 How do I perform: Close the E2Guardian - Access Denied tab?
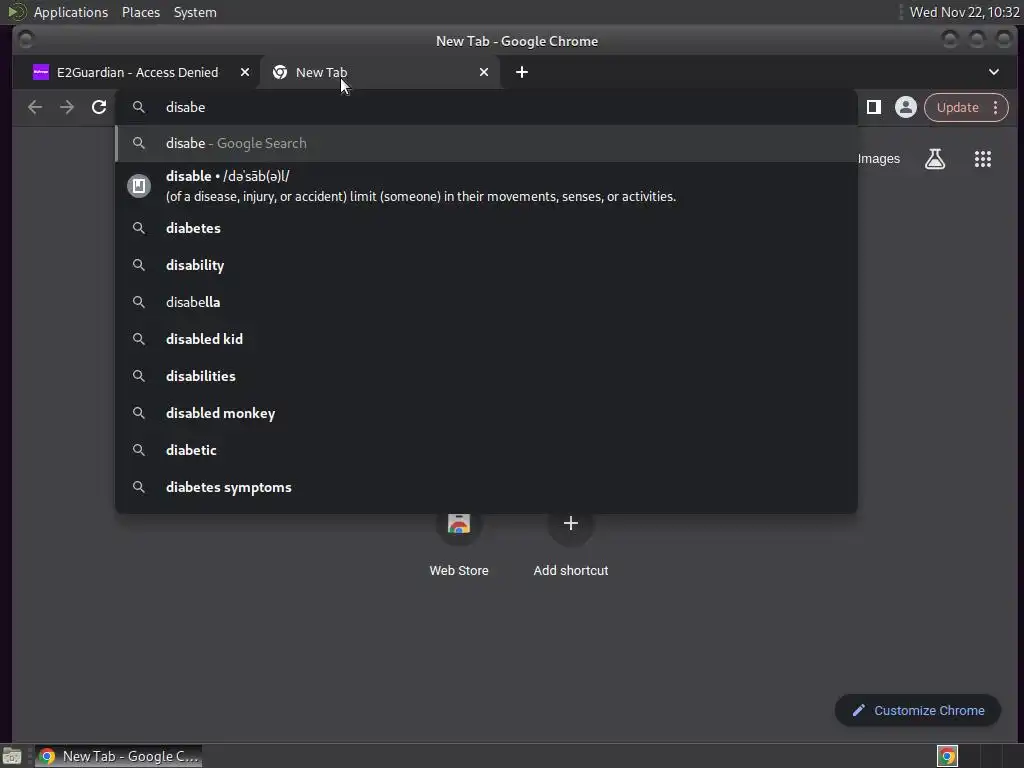pyautogui.click(x=244, y=72)
